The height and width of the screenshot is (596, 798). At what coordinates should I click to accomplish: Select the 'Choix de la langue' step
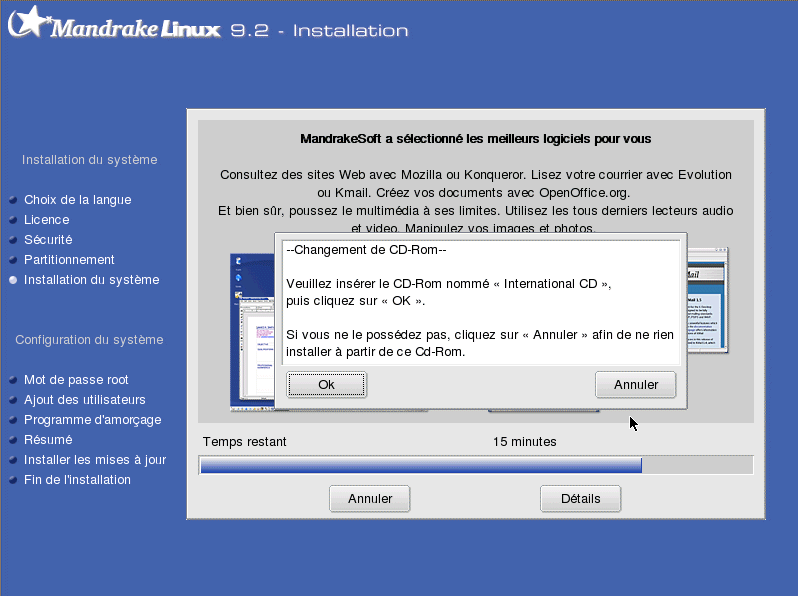click(x=77, y=200)
